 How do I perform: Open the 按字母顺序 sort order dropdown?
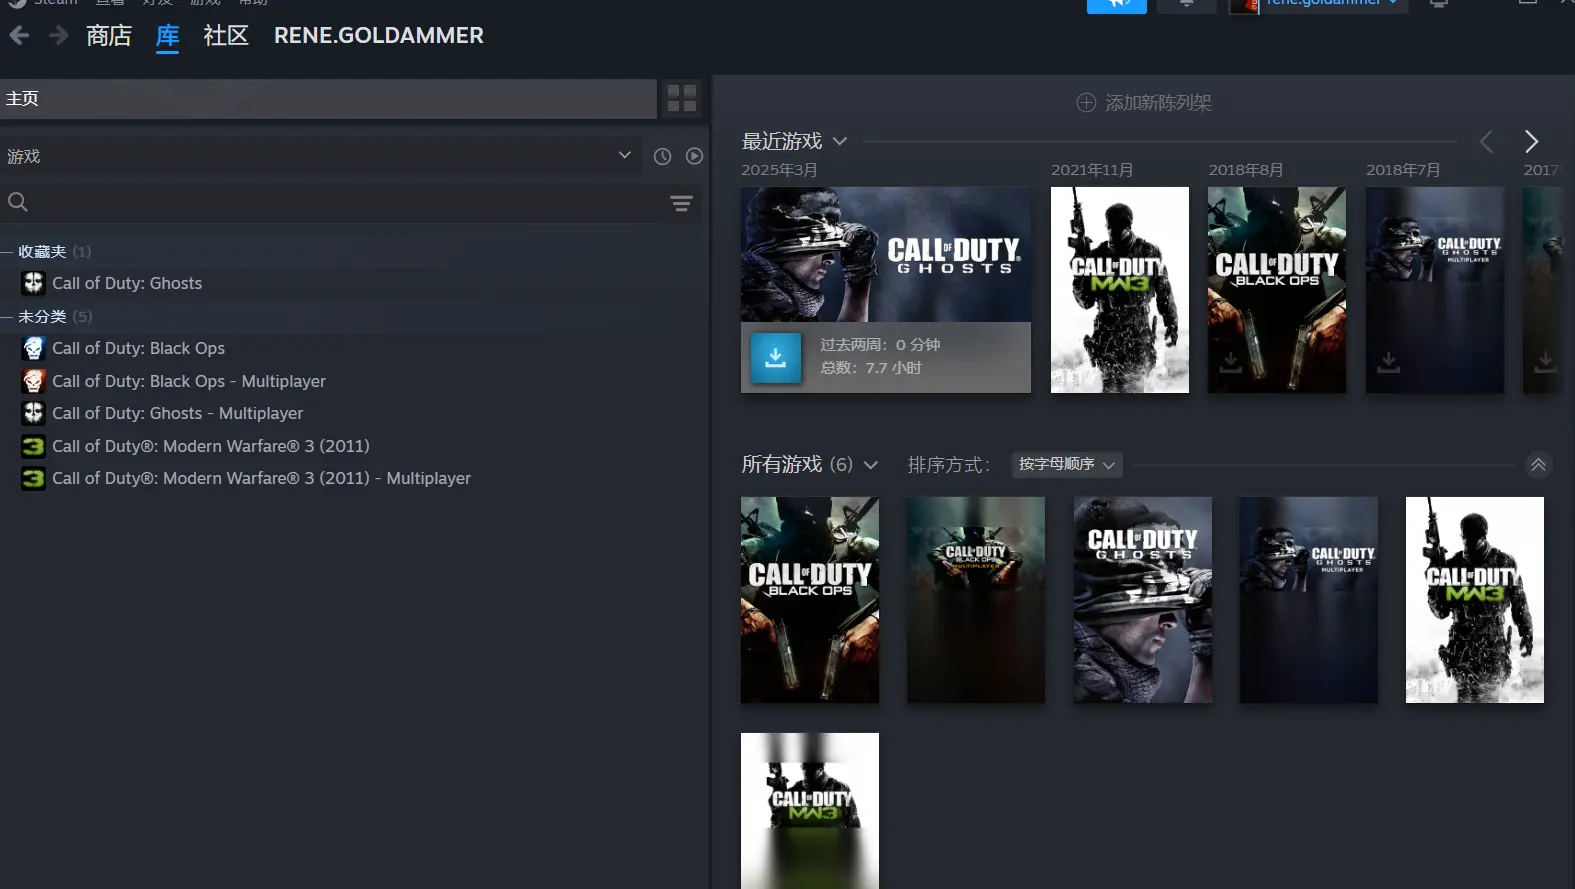pos(1067,465)
